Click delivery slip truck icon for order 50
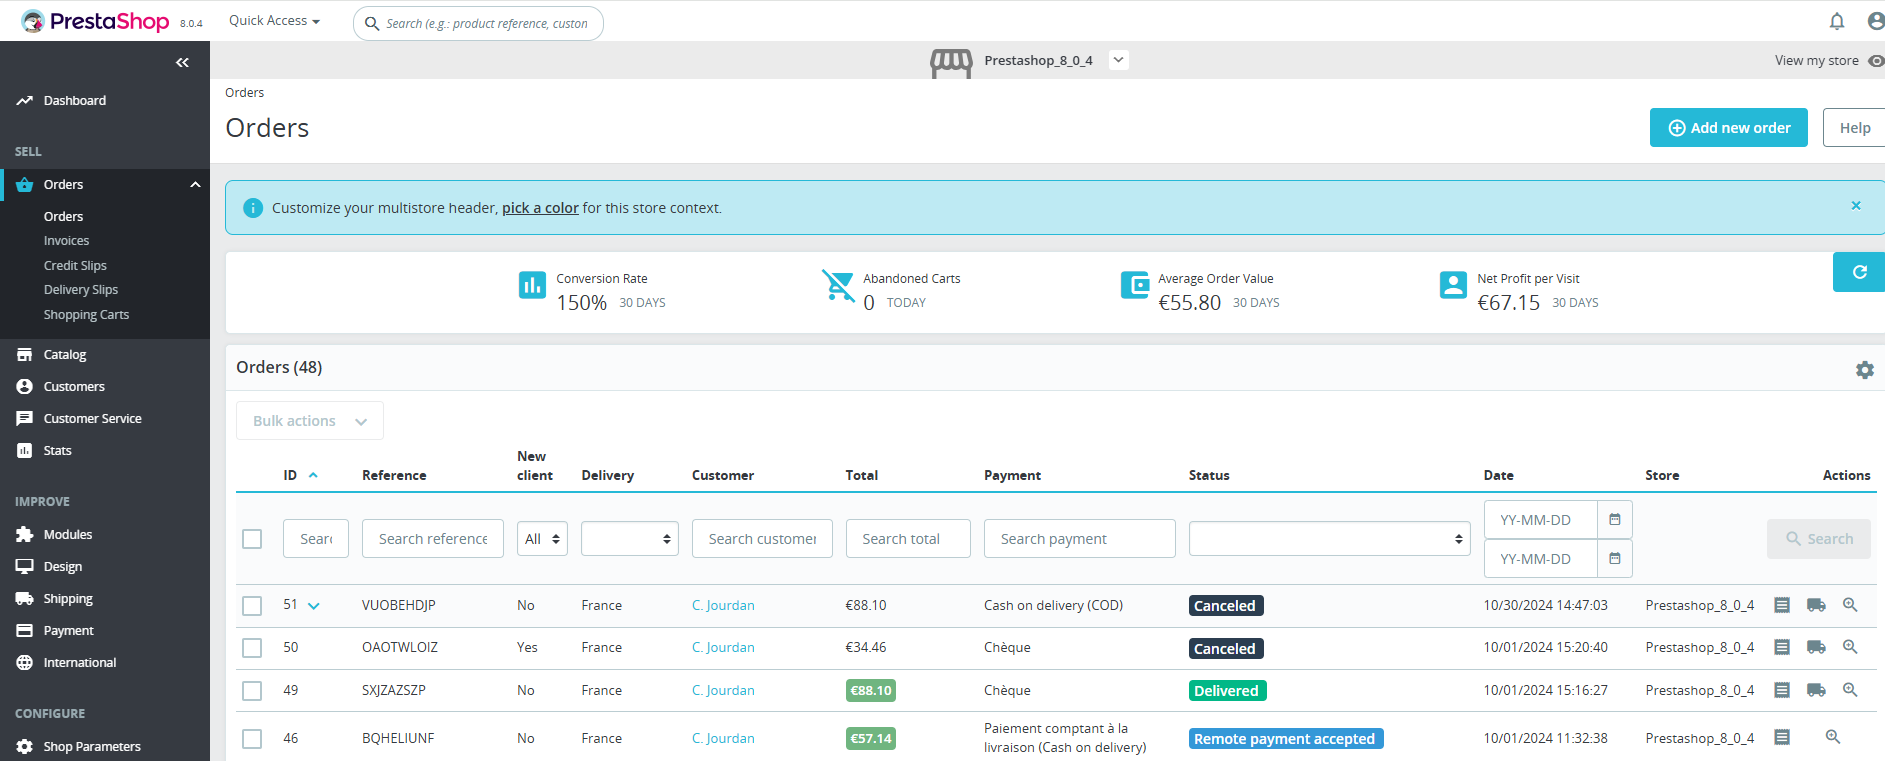 tap(1816, 647)
